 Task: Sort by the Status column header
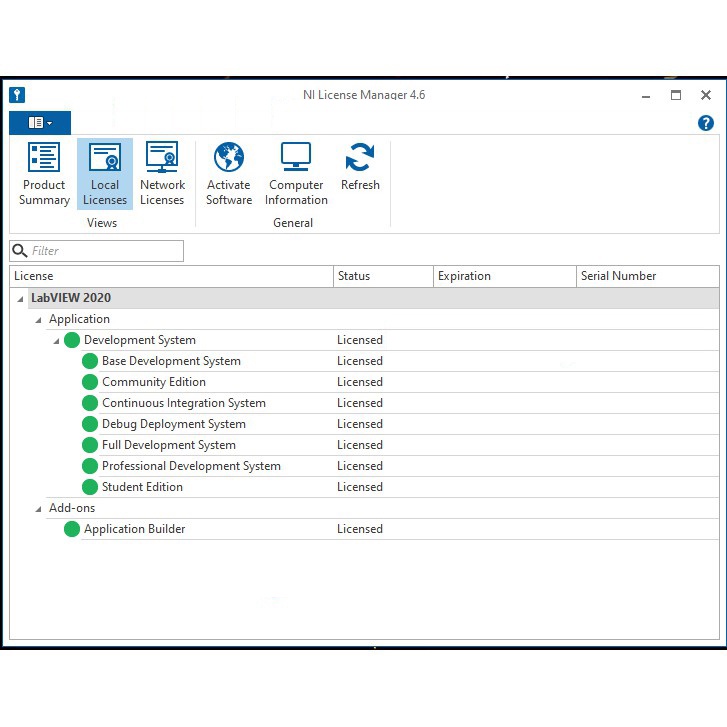coord(382,276)
